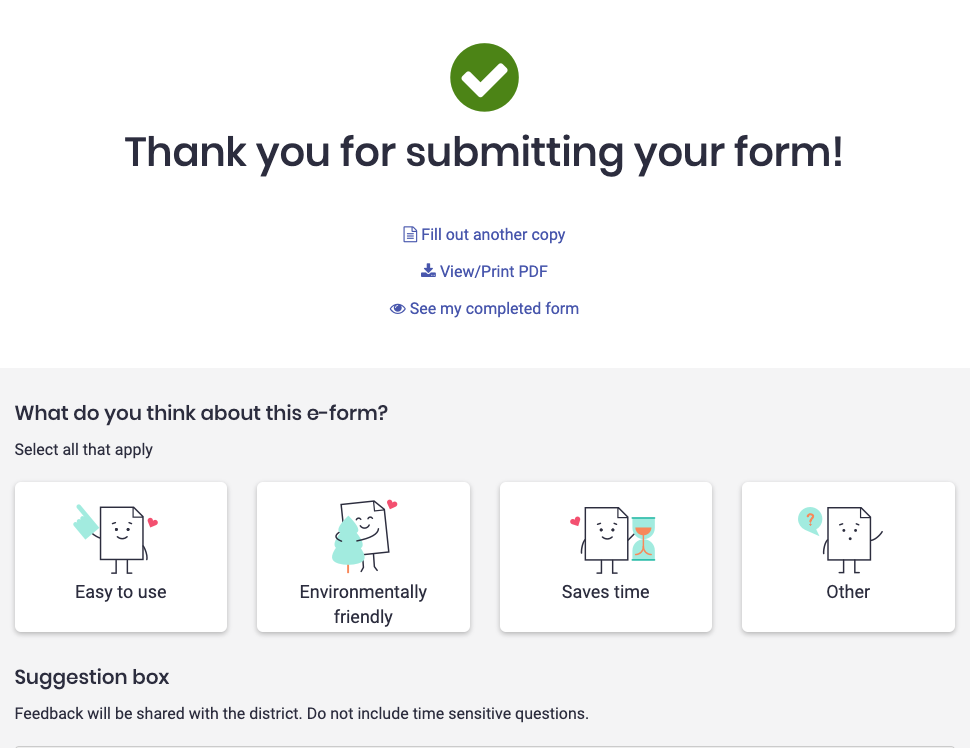The width and height of the screenshot is (970, 748).
Task: Choose the Saves time label
Action: pyautogui.click(x=606, y=592)
